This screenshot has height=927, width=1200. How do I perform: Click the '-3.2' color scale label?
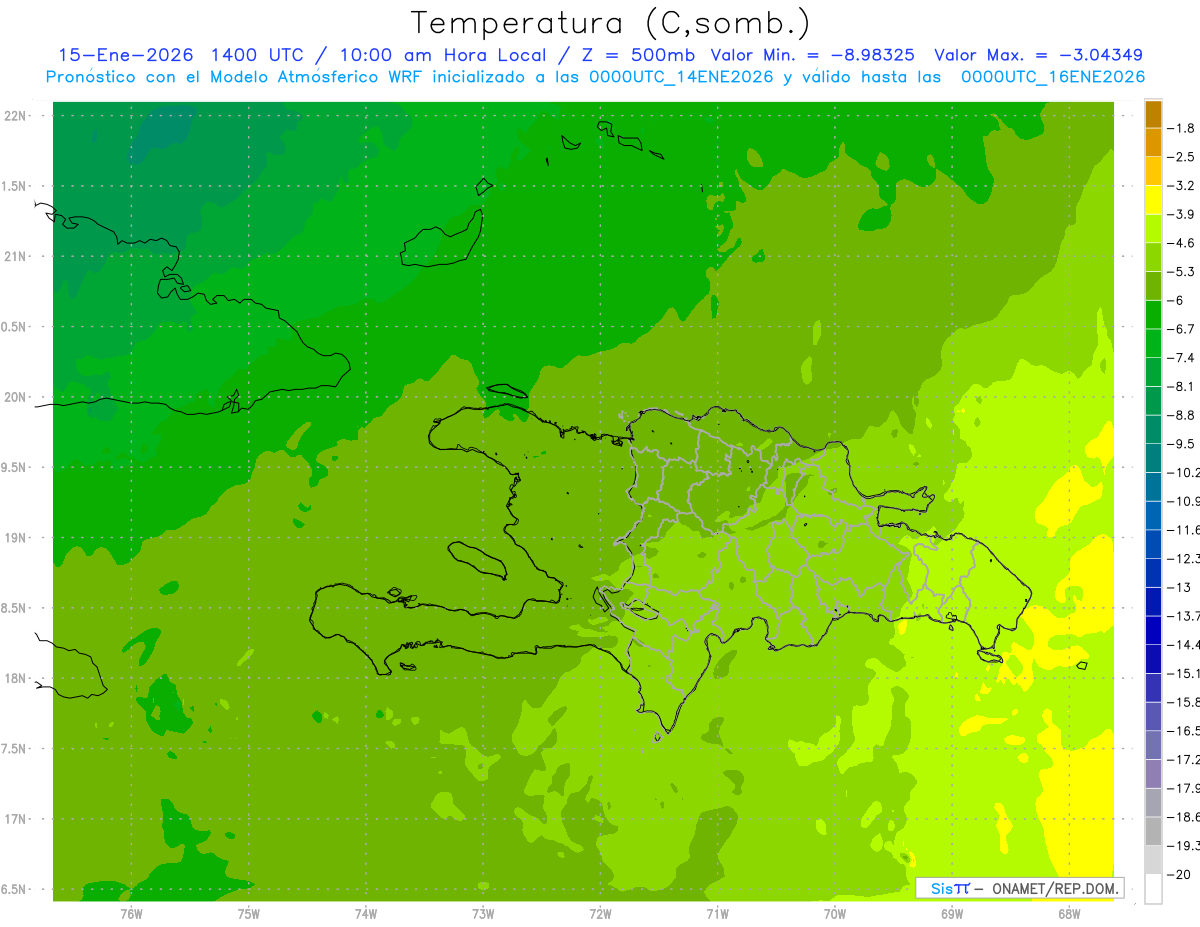pyautogui.click(x=1181, y=185)
